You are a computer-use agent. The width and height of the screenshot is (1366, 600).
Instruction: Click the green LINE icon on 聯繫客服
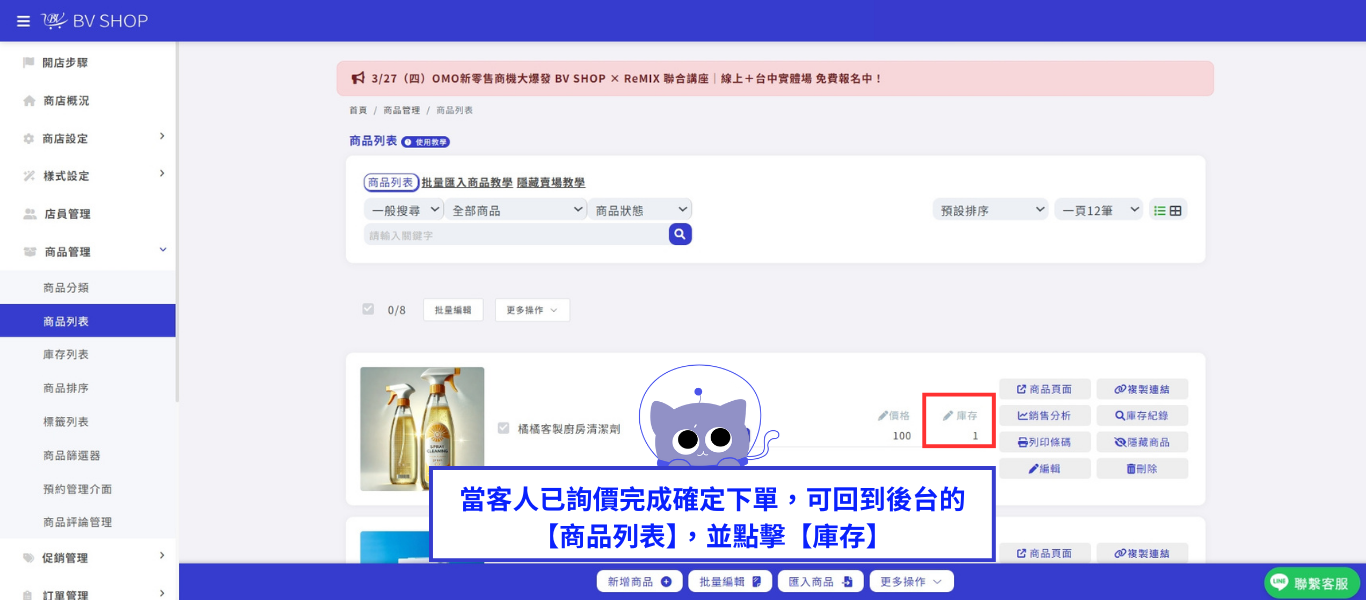pyautogui.click(x=1279, y=583)
